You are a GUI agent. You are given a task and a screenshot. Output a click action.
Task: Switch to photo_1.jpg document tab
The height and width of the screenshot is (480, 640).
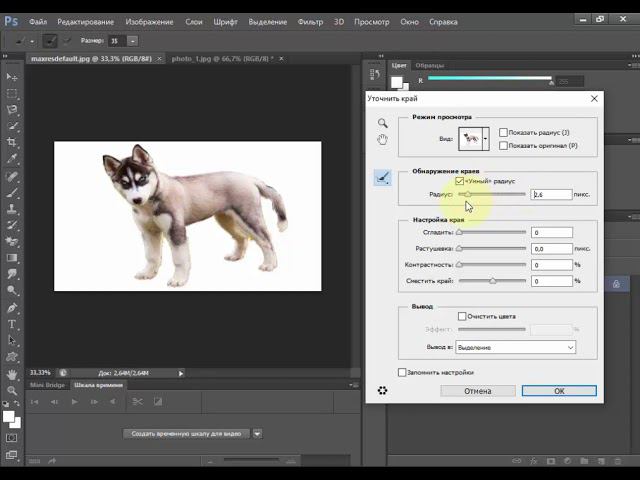(222, 59)
